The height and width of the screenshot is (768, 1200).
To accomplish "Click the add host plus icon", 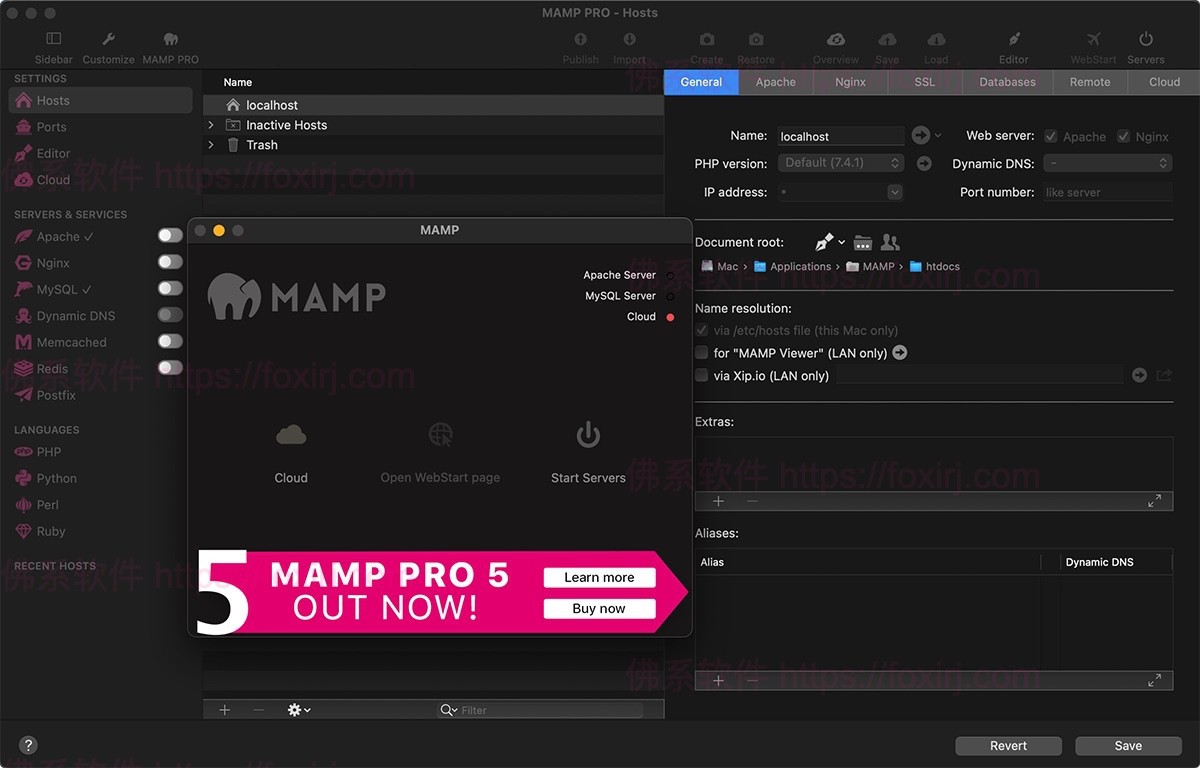I will 225,710.
